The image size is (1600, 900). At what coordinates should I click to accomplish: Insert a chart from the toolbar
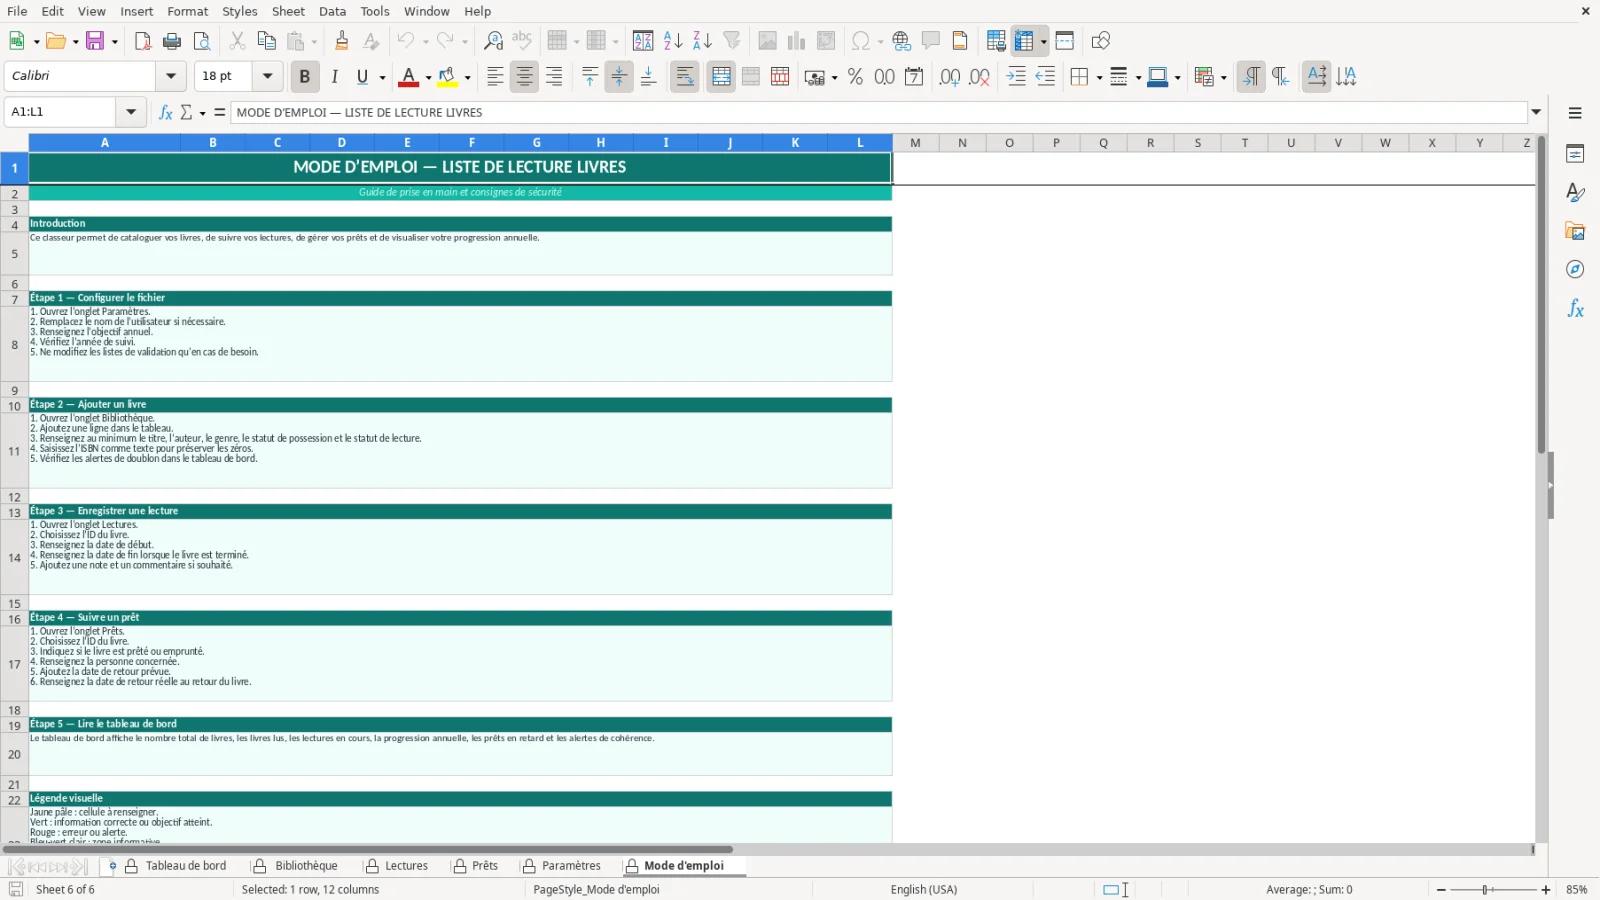pos(797,41)
